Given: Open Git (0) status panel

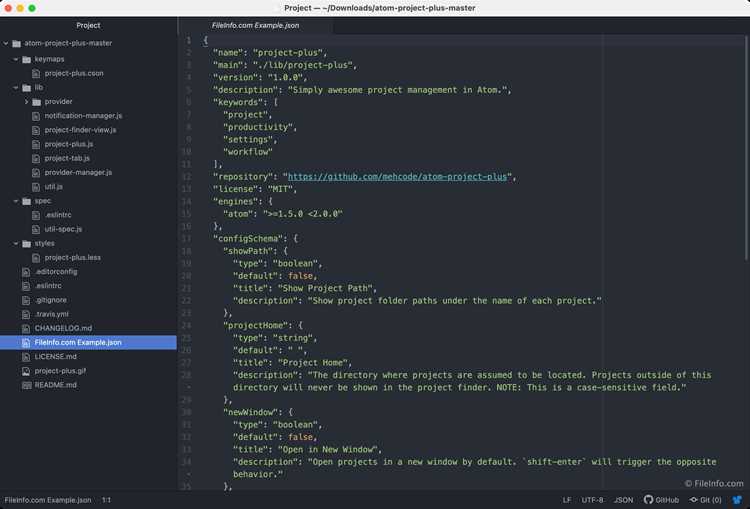Looking at the screenshot, I should pyautogui.click(x=705, y=500).
